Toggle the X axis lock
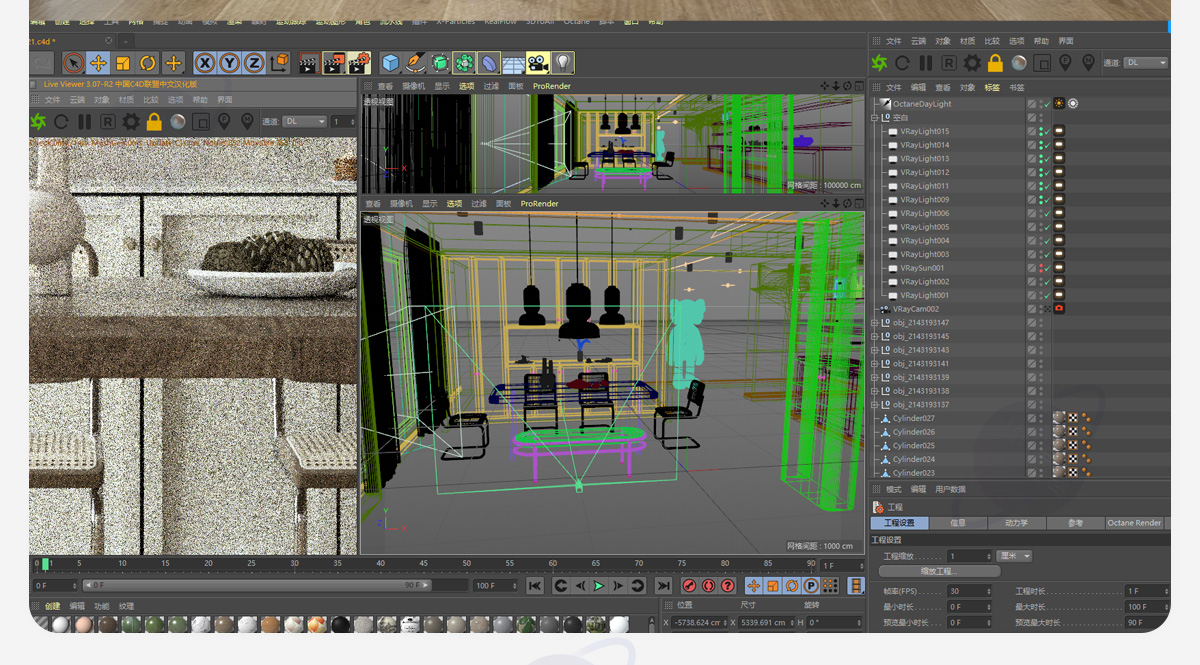1200x665 pixels. (205, 63)
